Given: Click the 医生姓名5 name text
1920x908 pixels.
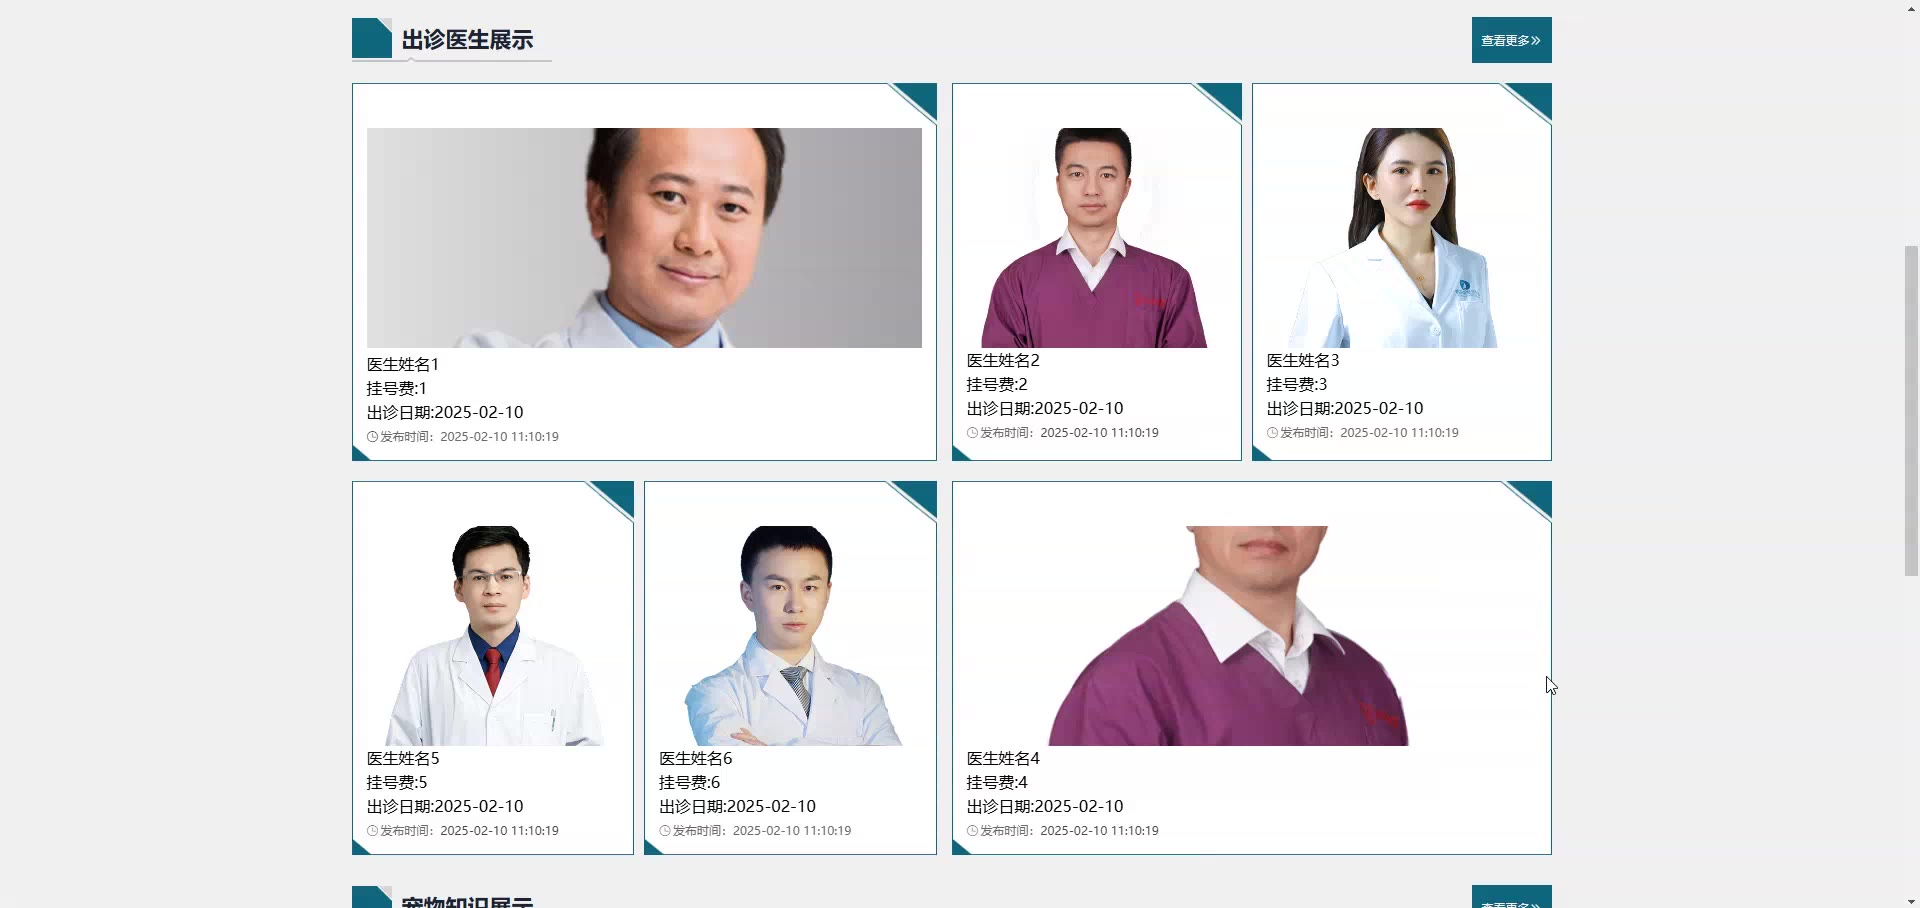Looking at the screenshot, I should pos(403,759).
